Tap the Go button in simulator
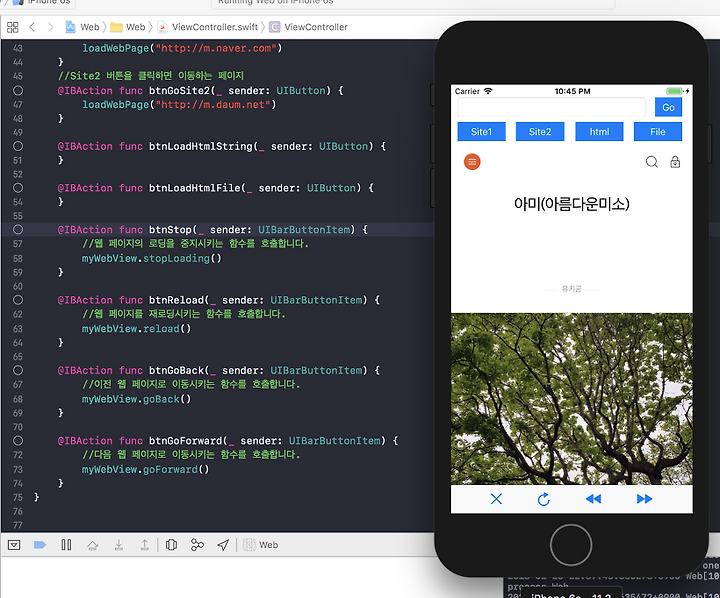Screen dimensions: 720x598 pos(668,107)
